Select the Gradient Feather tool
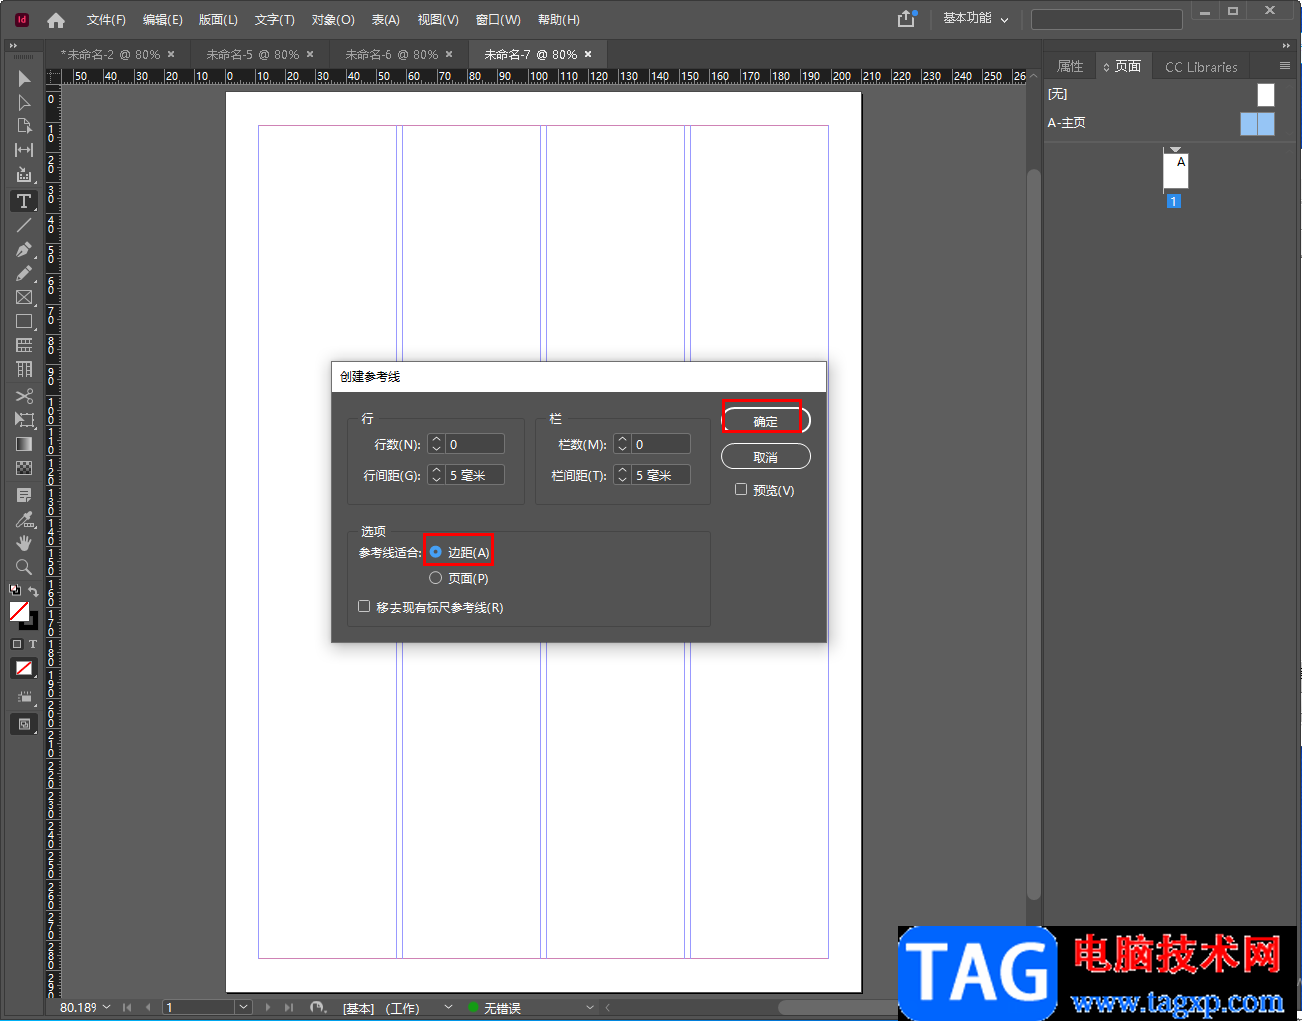Screen dimensions: 1302x1021 (24, 468)
